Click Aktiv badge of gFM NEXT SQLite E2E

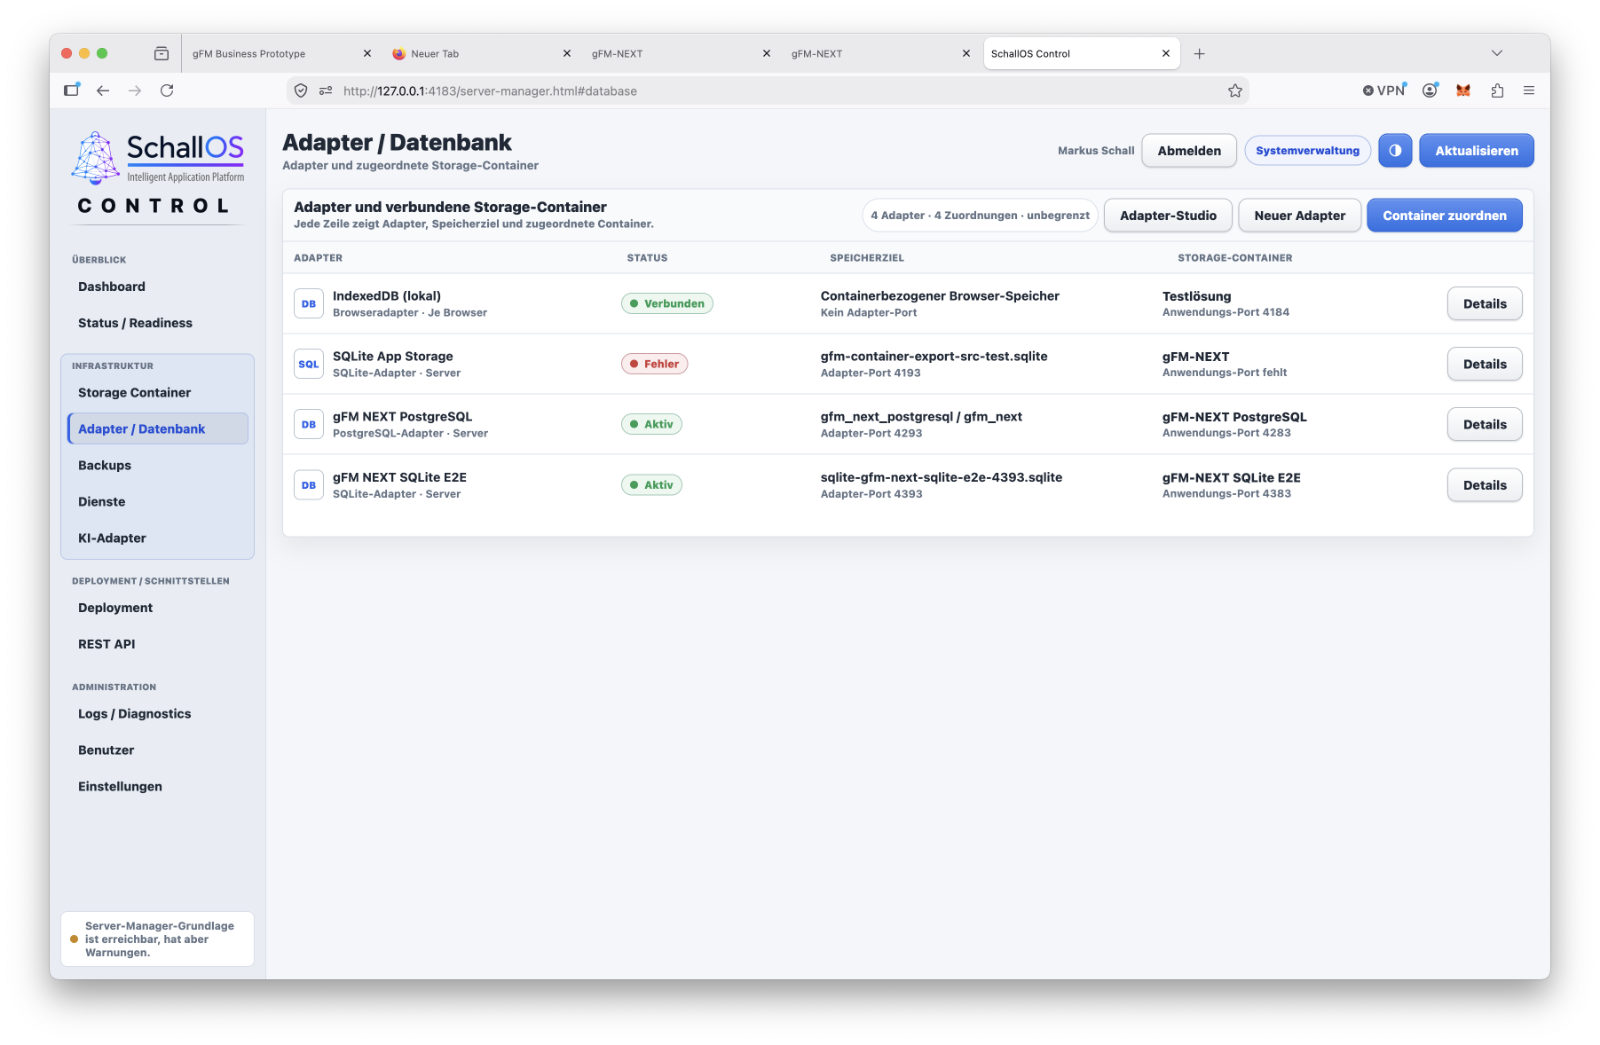click(651, 485)
